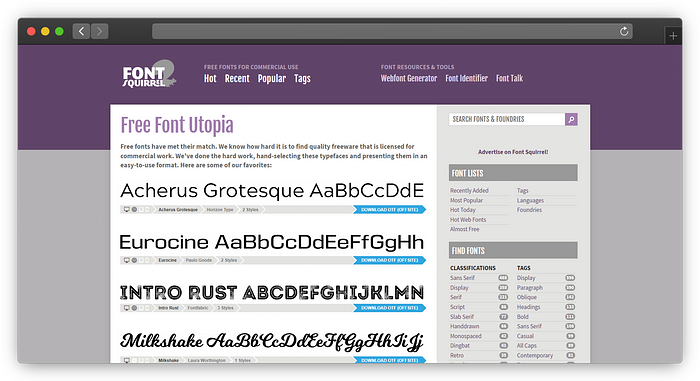The height and width of the screenshot is (381, 700).
Task: Click the desktop icon in the Milkshake row
Action: (126, 360)
